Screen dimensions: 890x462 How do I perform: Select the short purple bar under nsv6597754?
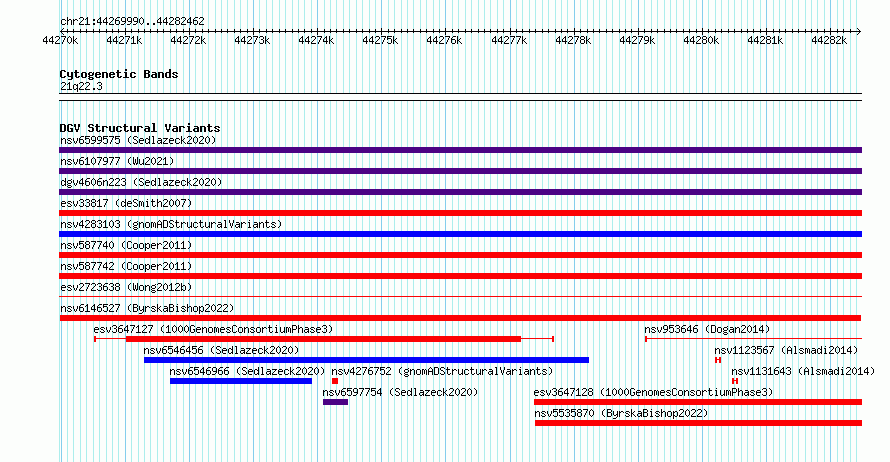pyautogui.click(x=335, y=402)
